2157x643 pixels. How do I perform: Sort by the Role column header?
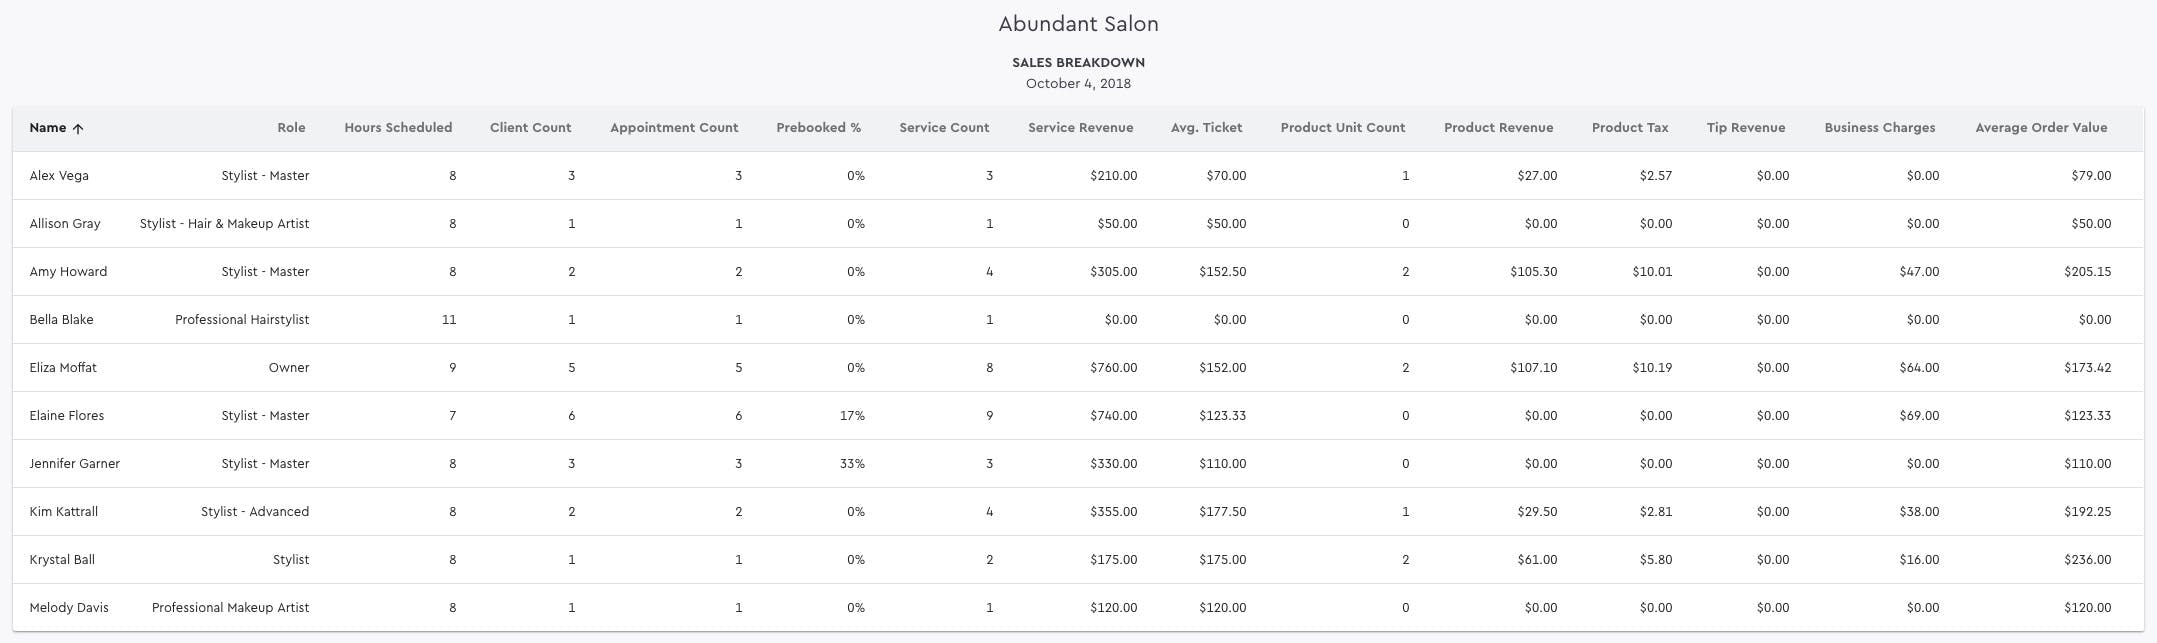tap(291, 128)
